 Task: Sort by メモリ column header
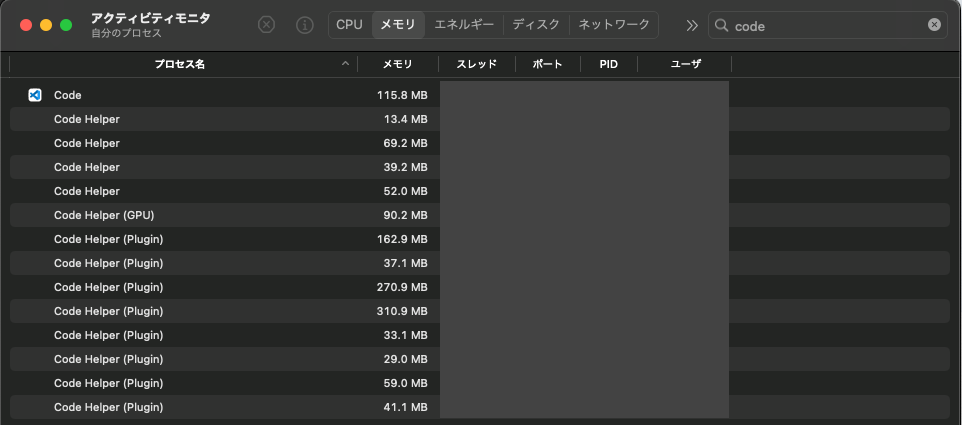[398, 64]
